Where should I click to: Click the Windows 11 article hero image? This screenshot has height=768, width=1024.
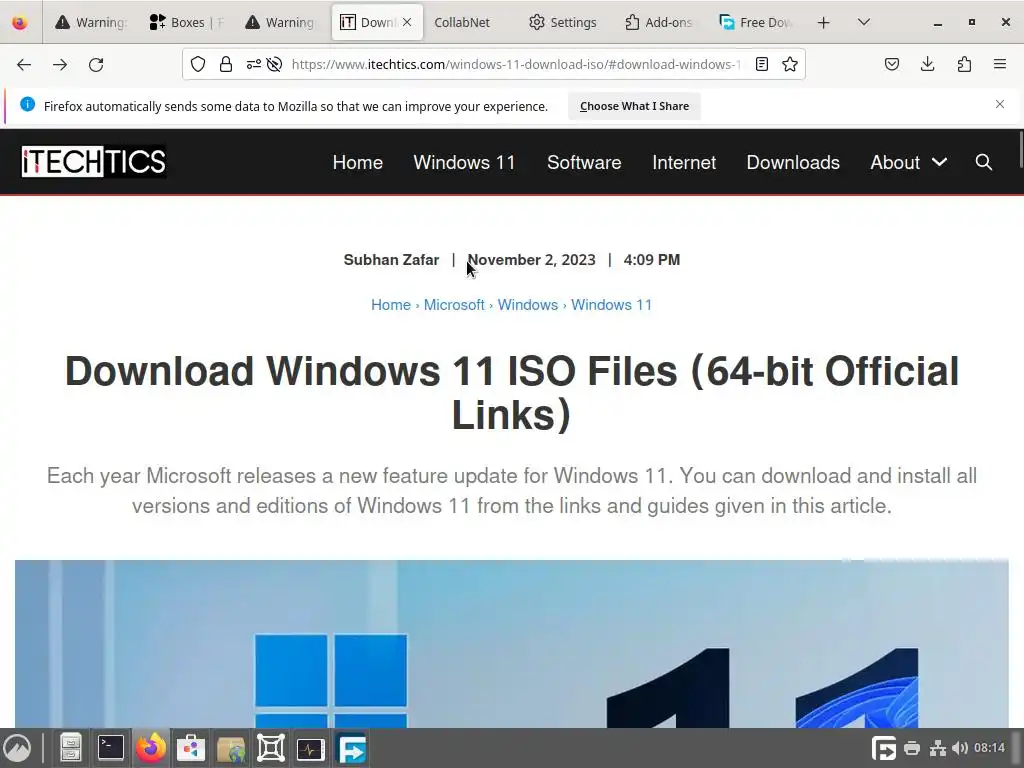coord(511,644)
